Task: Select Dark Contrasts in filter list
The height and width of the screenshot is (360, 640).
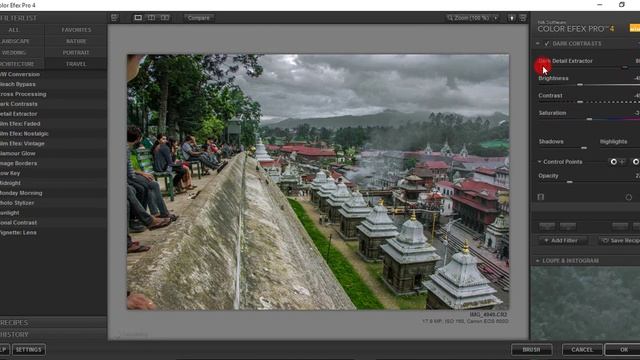Action: coord(53,104)
